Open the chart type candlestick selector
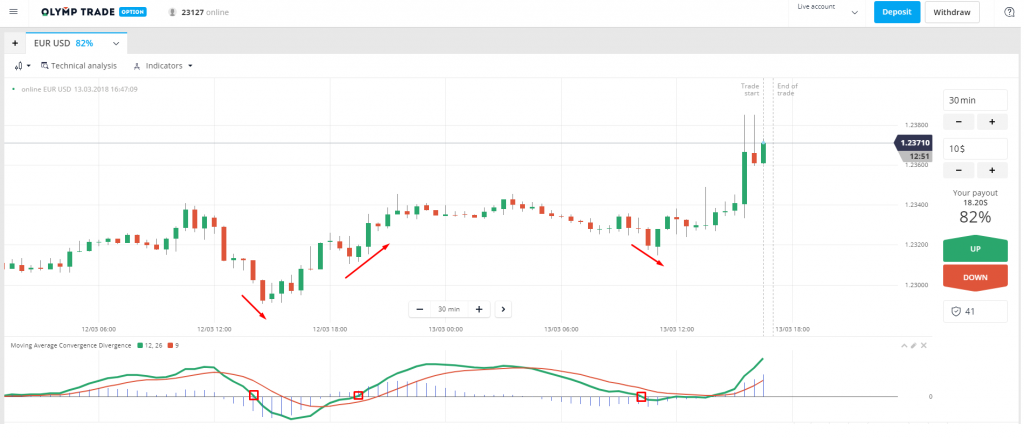 pos(22,65)
